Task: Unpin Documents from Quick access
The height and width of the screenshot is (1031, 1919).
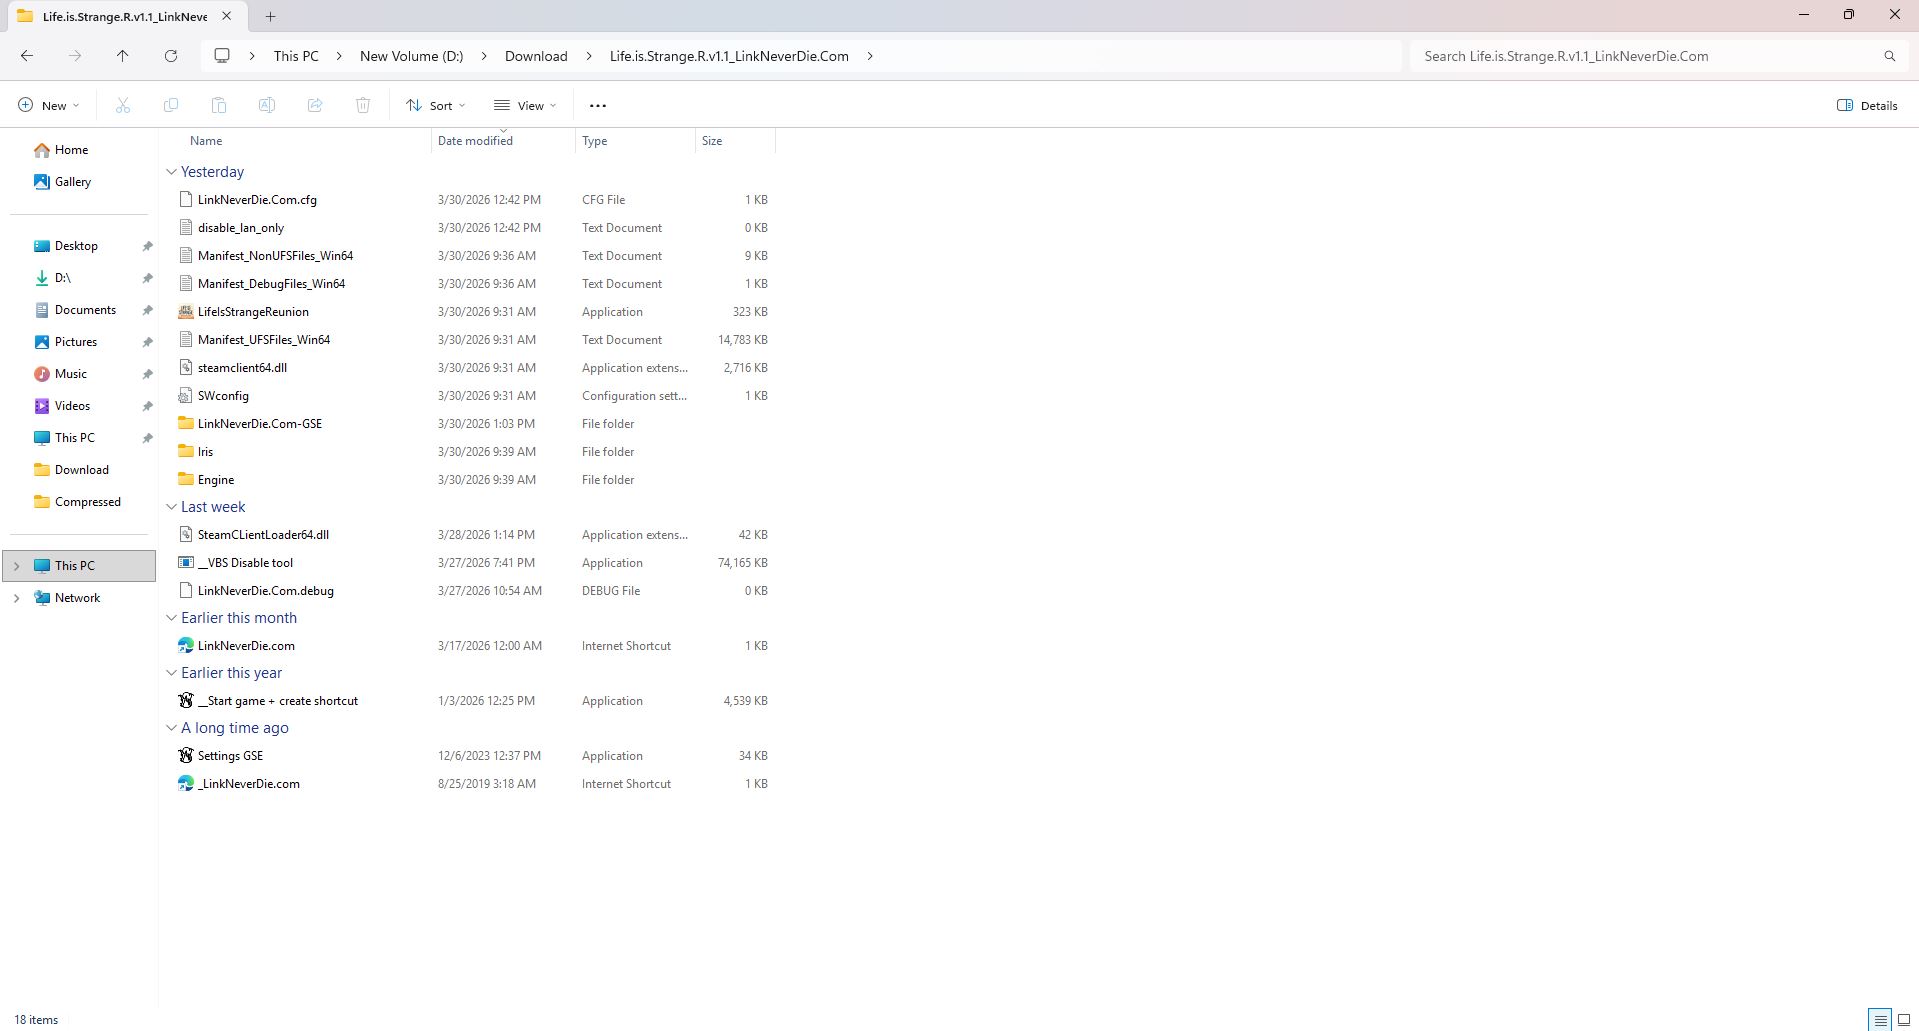Action: click(x=147, y=310)
